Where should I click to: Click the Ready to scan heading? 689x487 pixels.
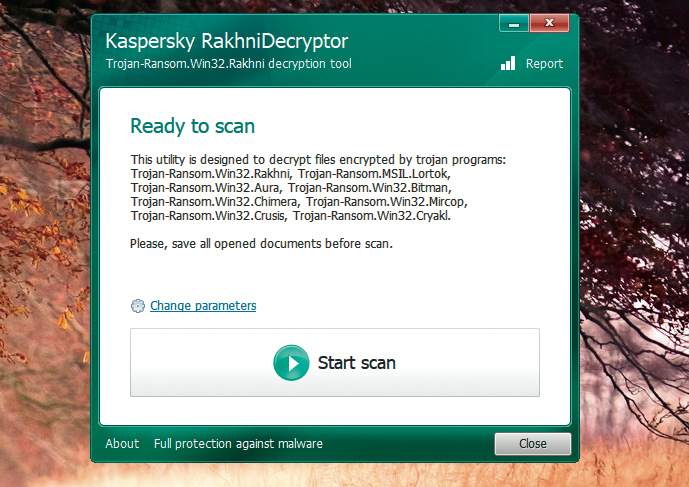192,126
